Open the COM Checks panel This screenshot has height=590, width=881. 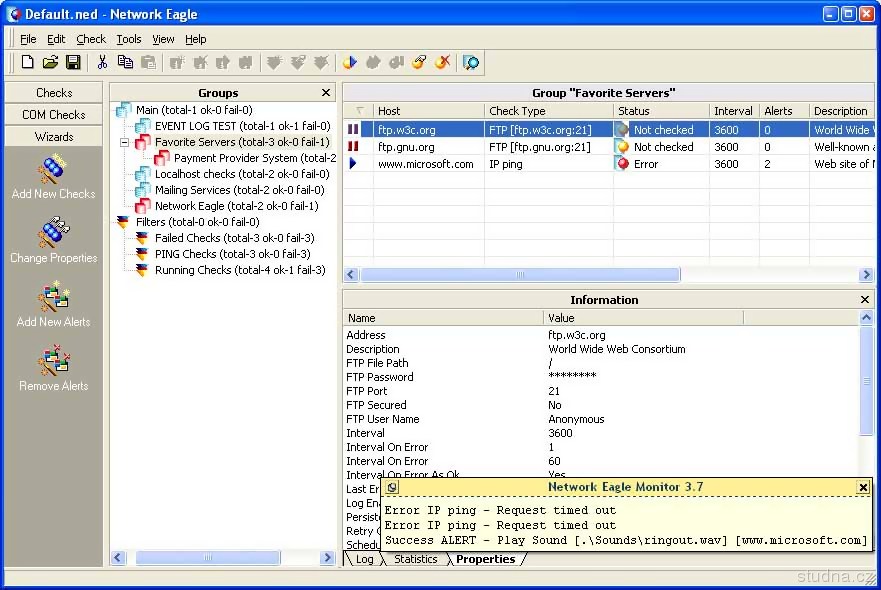point(54,115)
